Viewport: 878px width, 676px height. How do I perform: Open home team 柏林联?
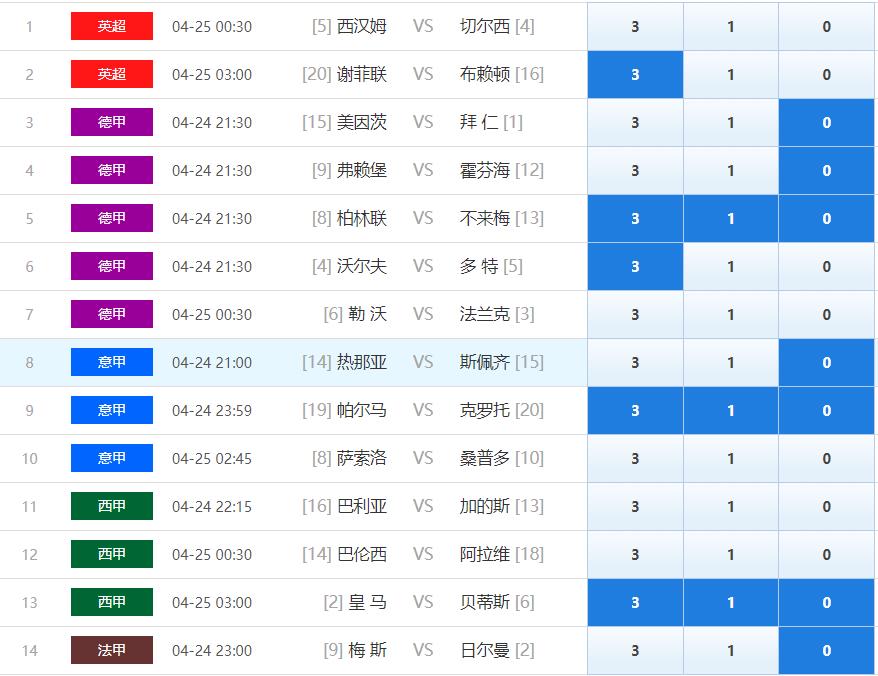coord(362,218)
